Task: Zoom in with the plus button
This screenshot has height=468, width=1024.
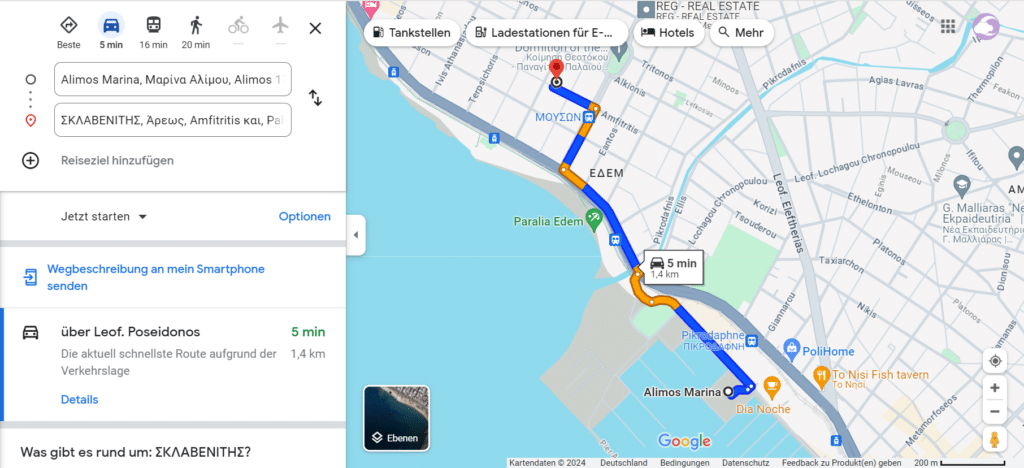Action: tap(994, 388)
